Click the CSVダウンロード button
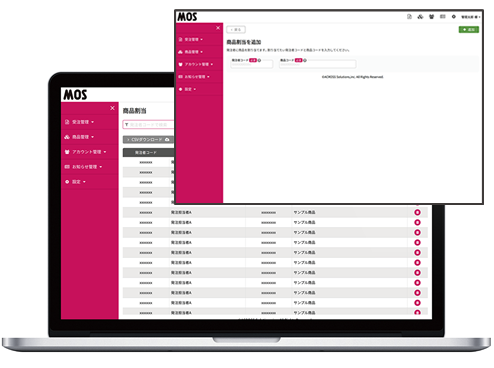Viewport: 494px width, 368px height. coord(148,139)
